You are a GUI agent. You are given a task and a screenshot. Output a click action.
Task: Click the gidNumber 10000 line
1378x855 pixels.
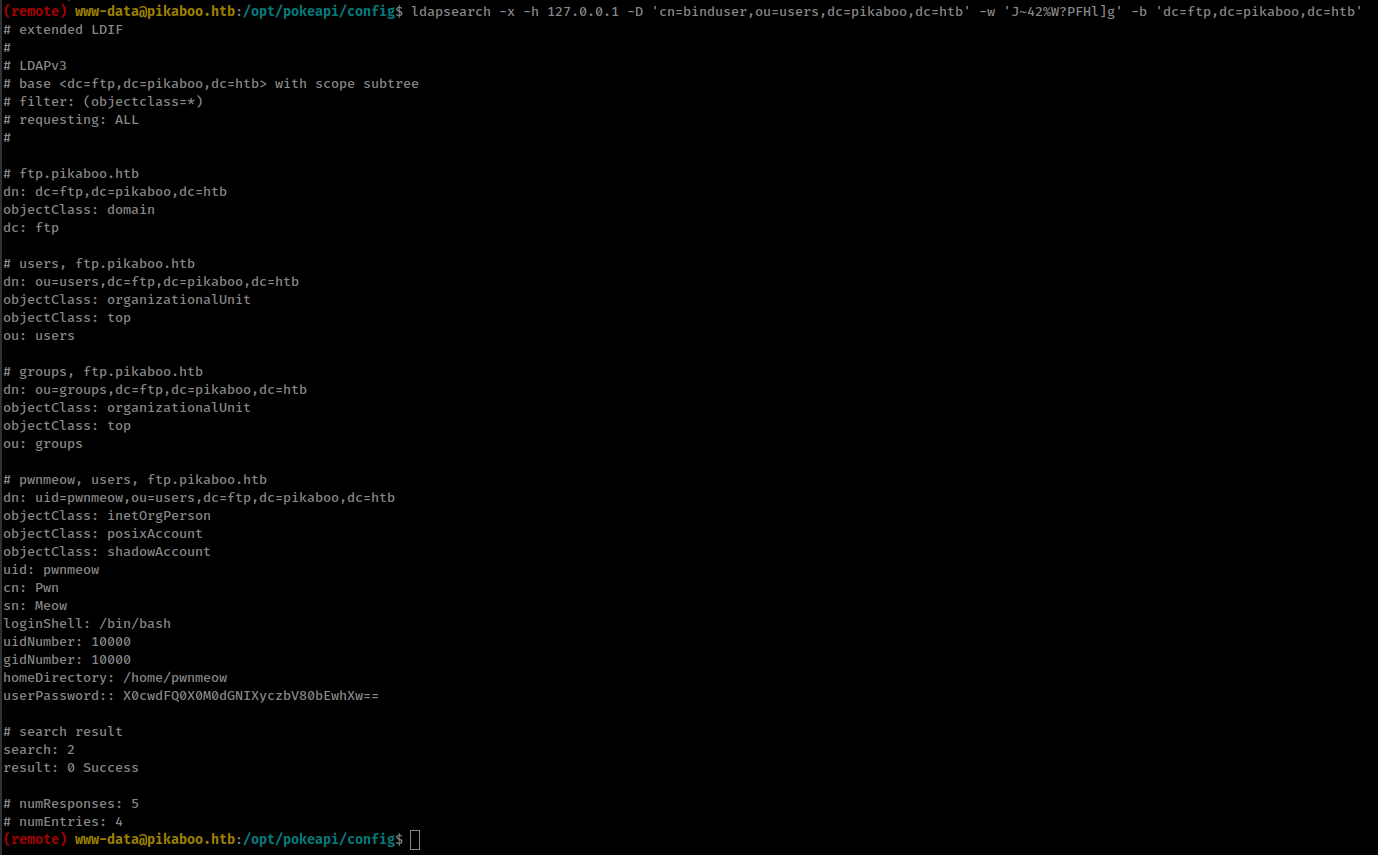(67, 659)
